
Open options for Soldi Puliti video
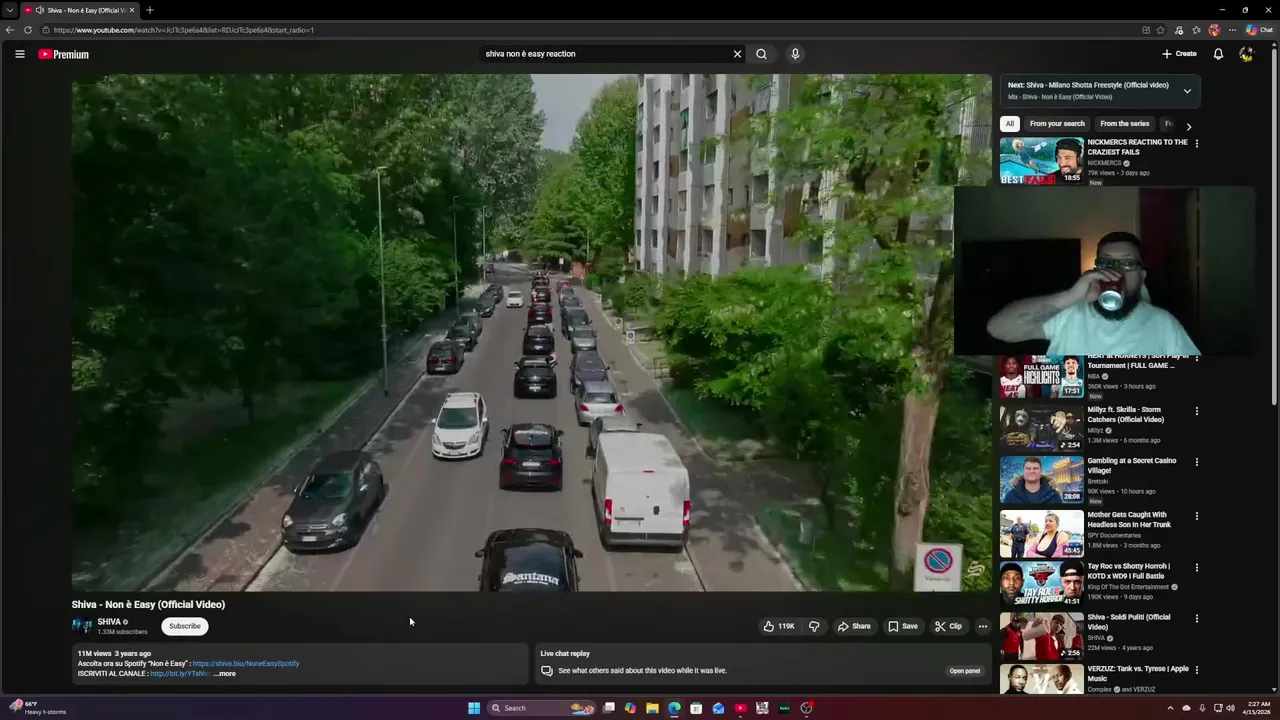coord(1196,618)
